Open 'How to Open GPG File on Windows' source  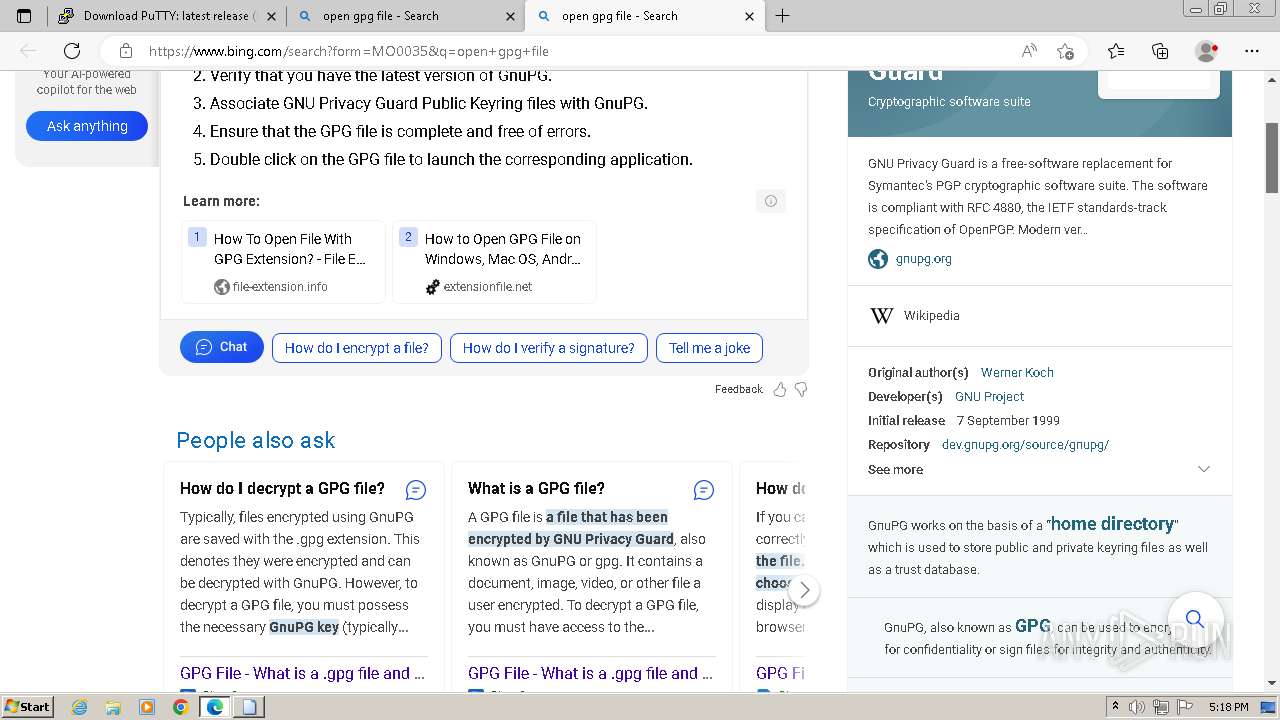click(494, 262)
